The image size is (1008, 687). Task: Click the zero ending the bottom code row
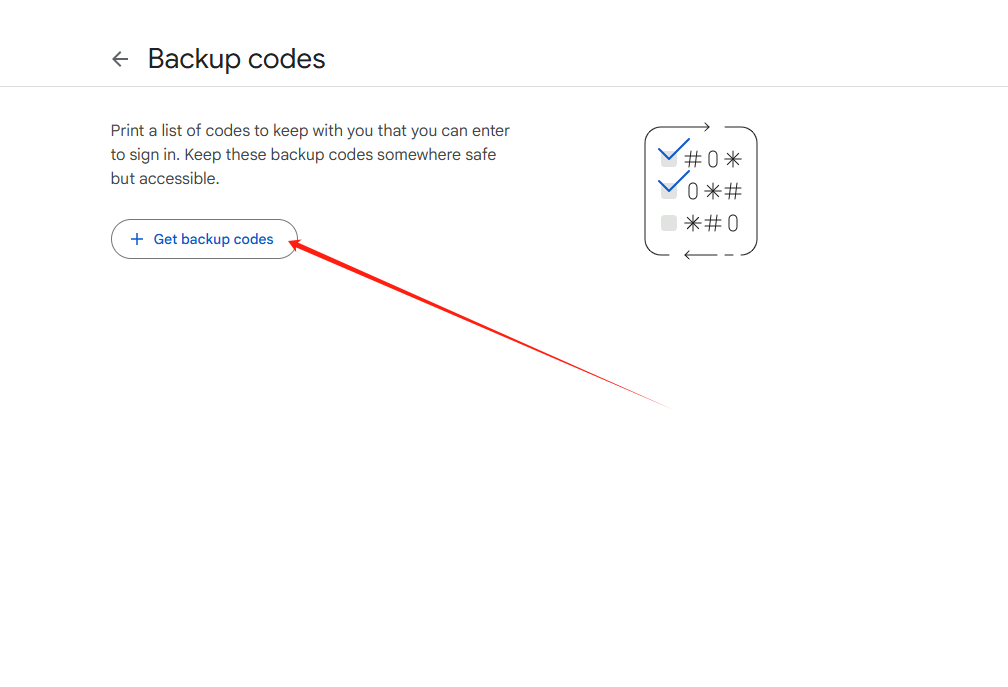733,224
